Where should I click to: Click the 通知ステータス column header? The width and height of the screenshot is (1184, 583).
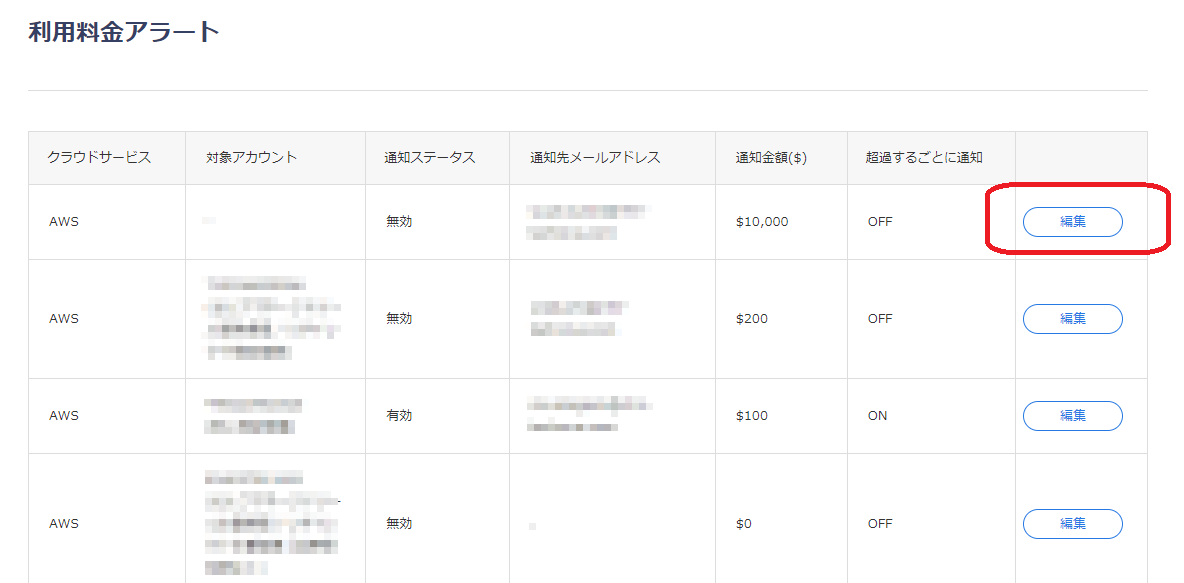coord(429,157)
